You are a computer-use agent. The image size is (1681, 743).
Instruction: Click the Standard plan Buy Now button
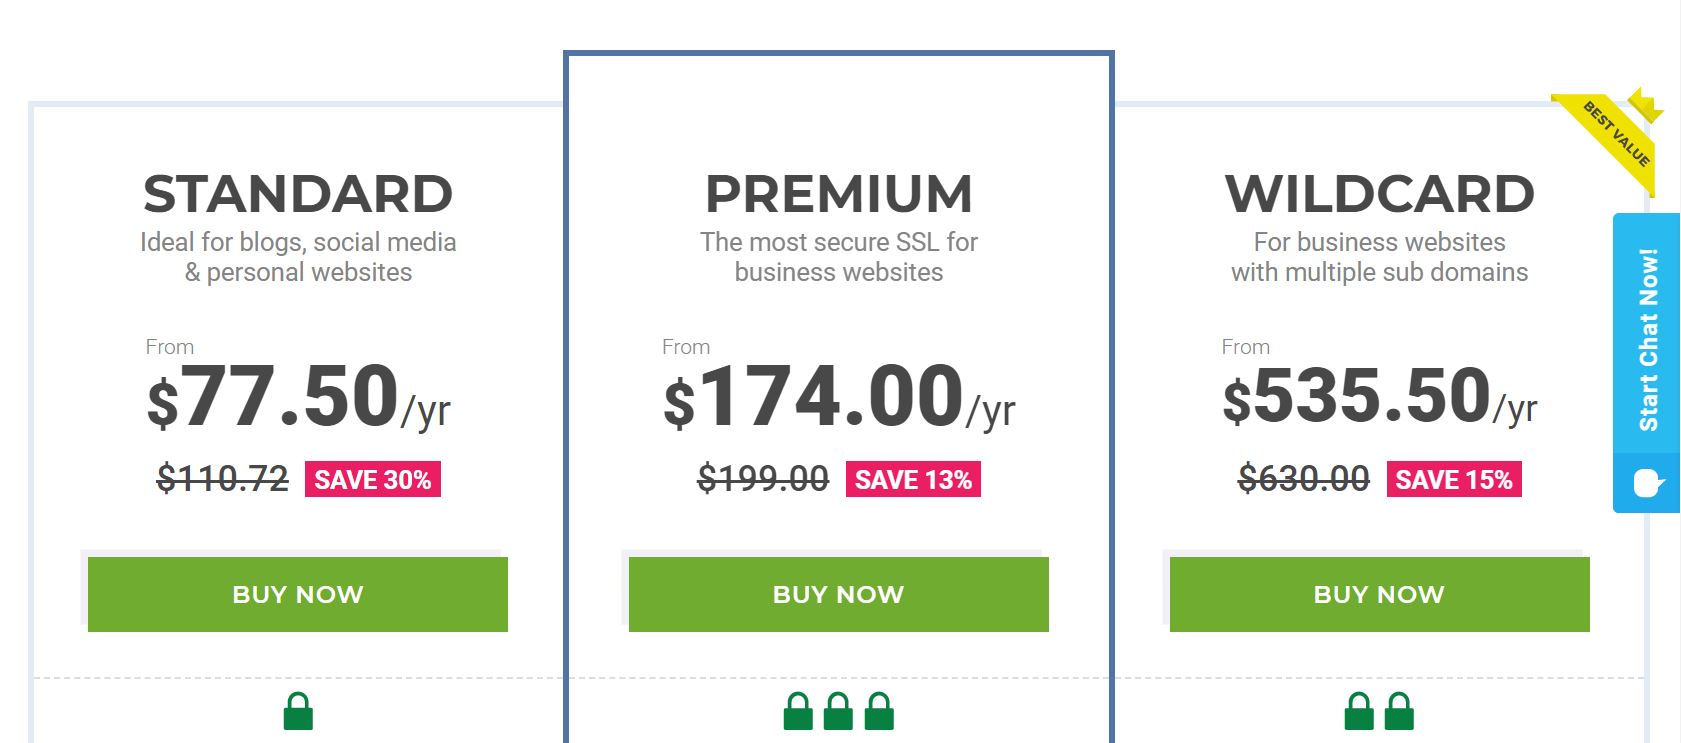tap(298, 594)
